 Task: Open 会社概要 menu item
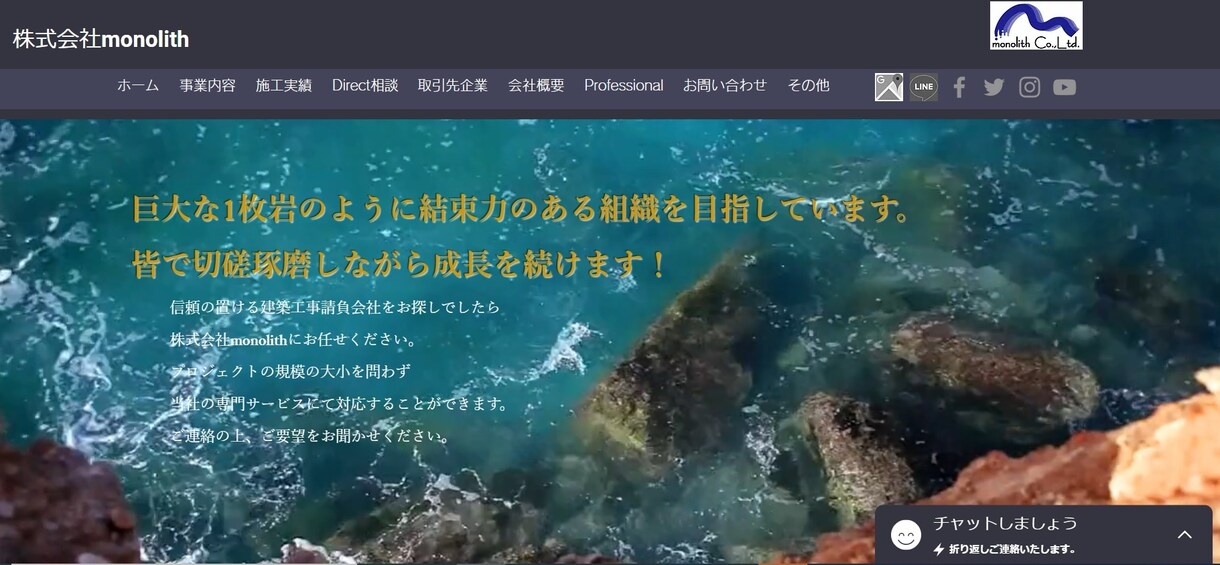[x=536, y=86]
